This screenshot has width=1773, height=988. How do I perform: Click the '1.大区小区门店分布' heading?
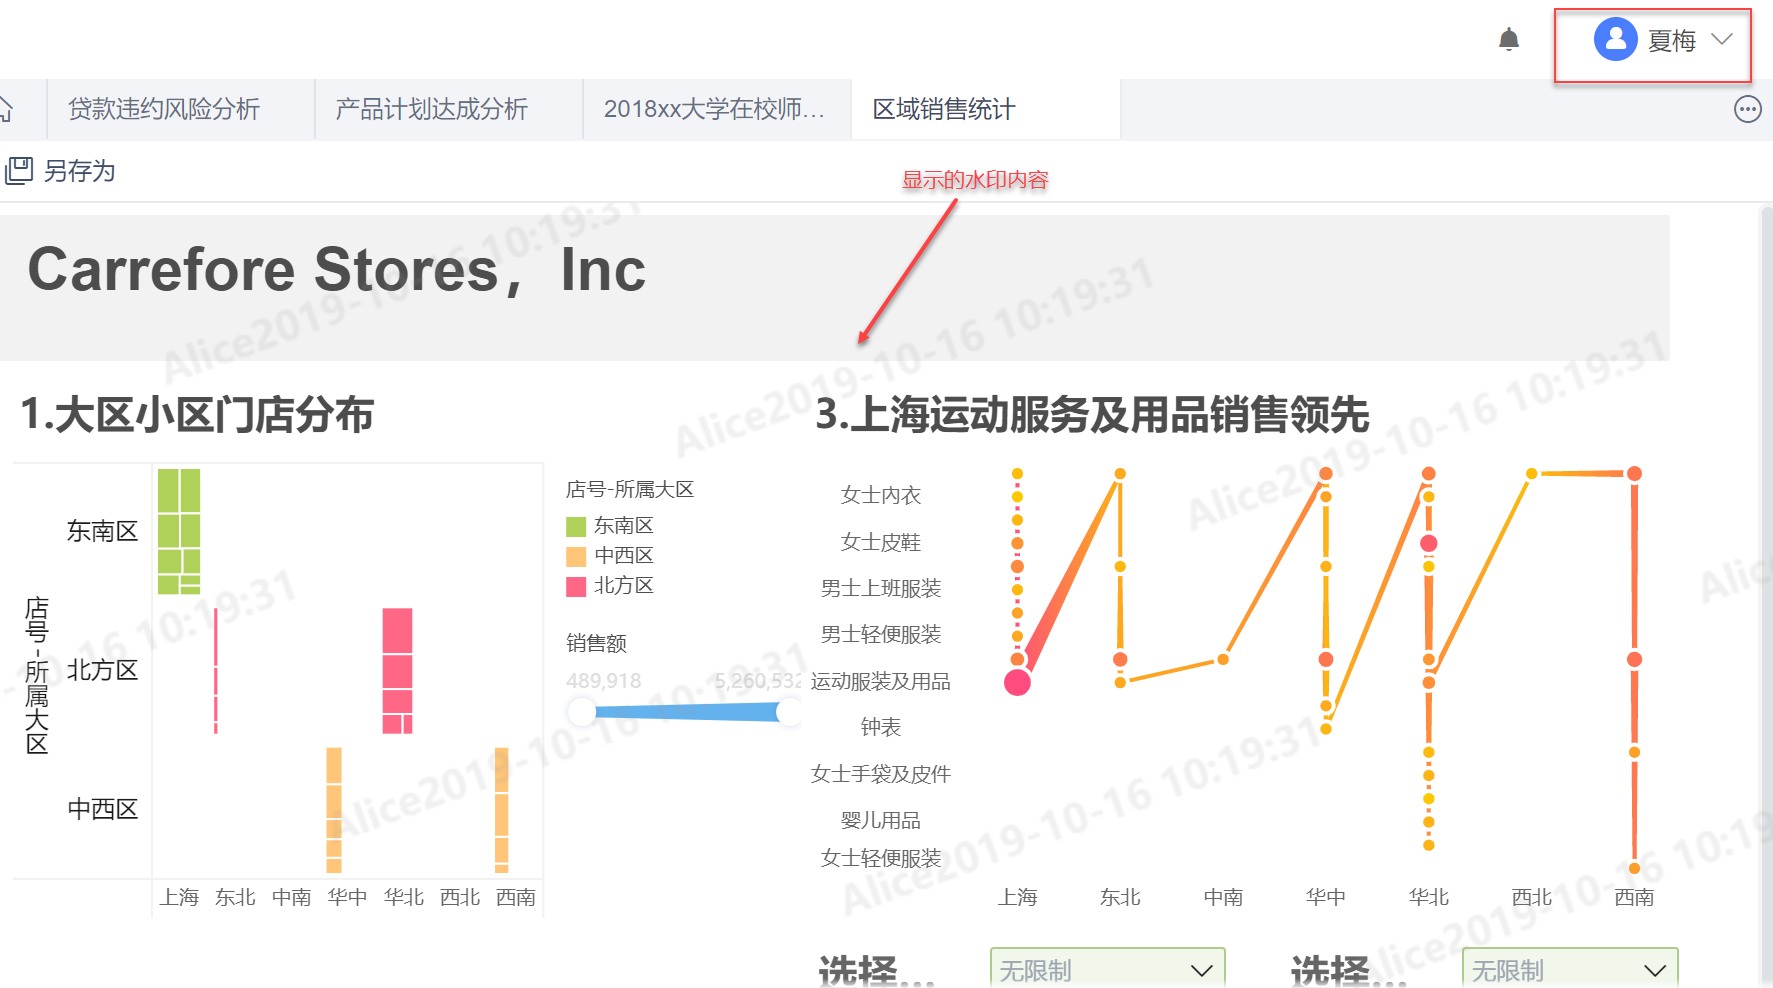click(x=197, y=414)
